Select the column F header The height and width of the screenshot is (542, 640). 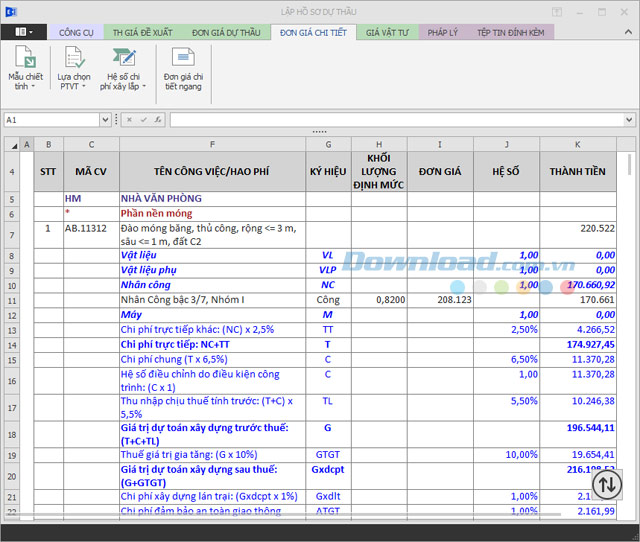212,145
